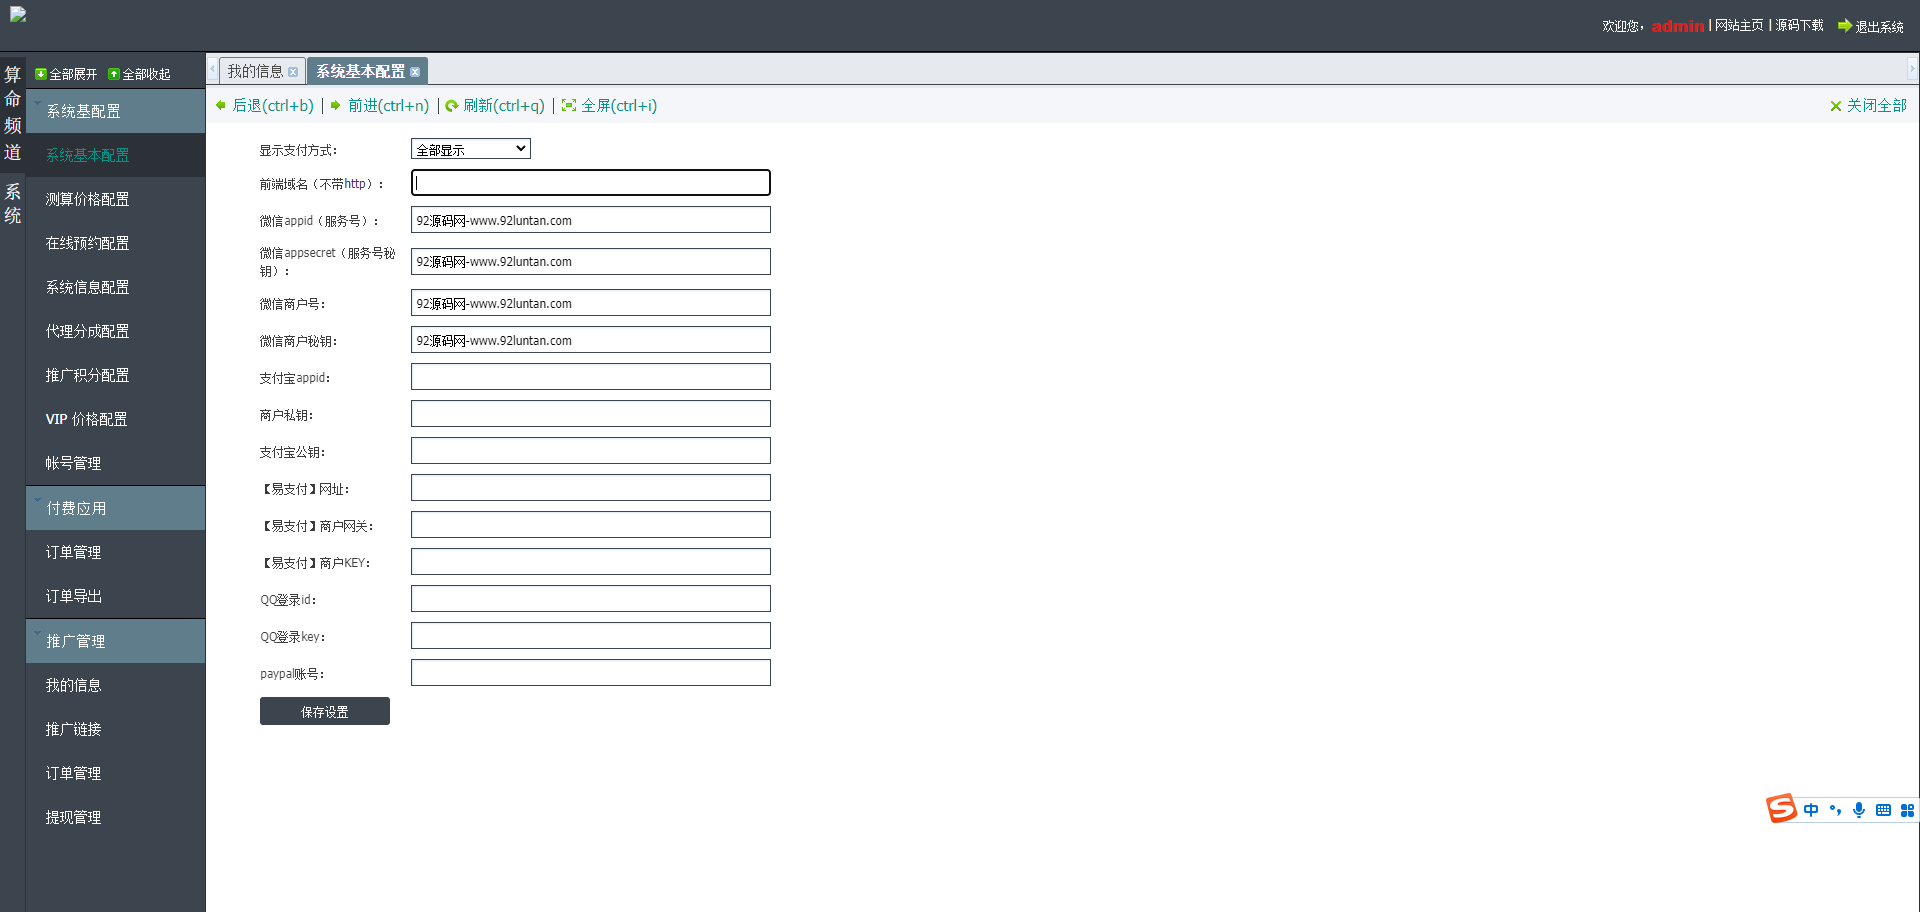Open 系统信息配置 in the sidebar
The height and width of the screenshot is (912, 1920).
coord(116,287)
